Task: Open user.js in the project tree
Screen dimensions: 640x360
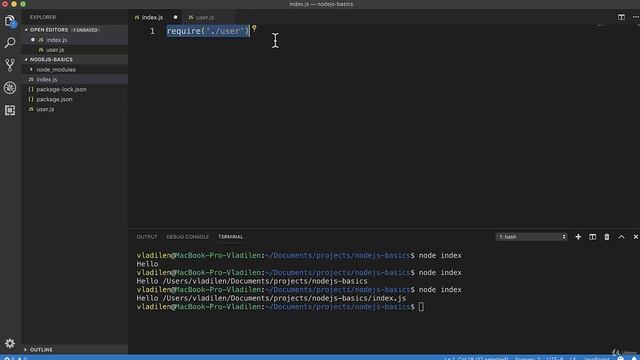Action: click(45, 109)
